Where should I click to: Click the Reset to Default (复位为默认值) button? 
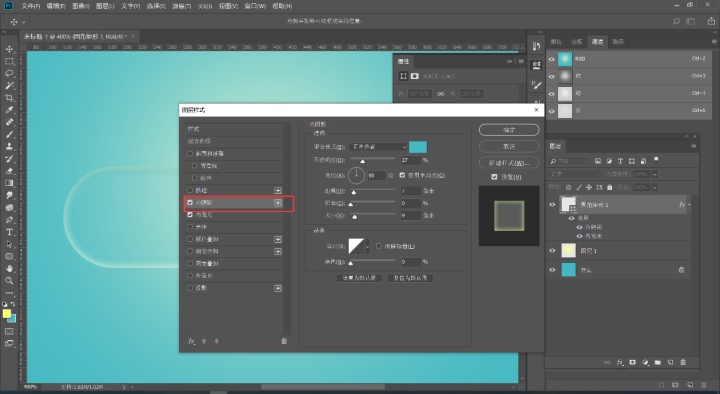click(x=411, y=278)
